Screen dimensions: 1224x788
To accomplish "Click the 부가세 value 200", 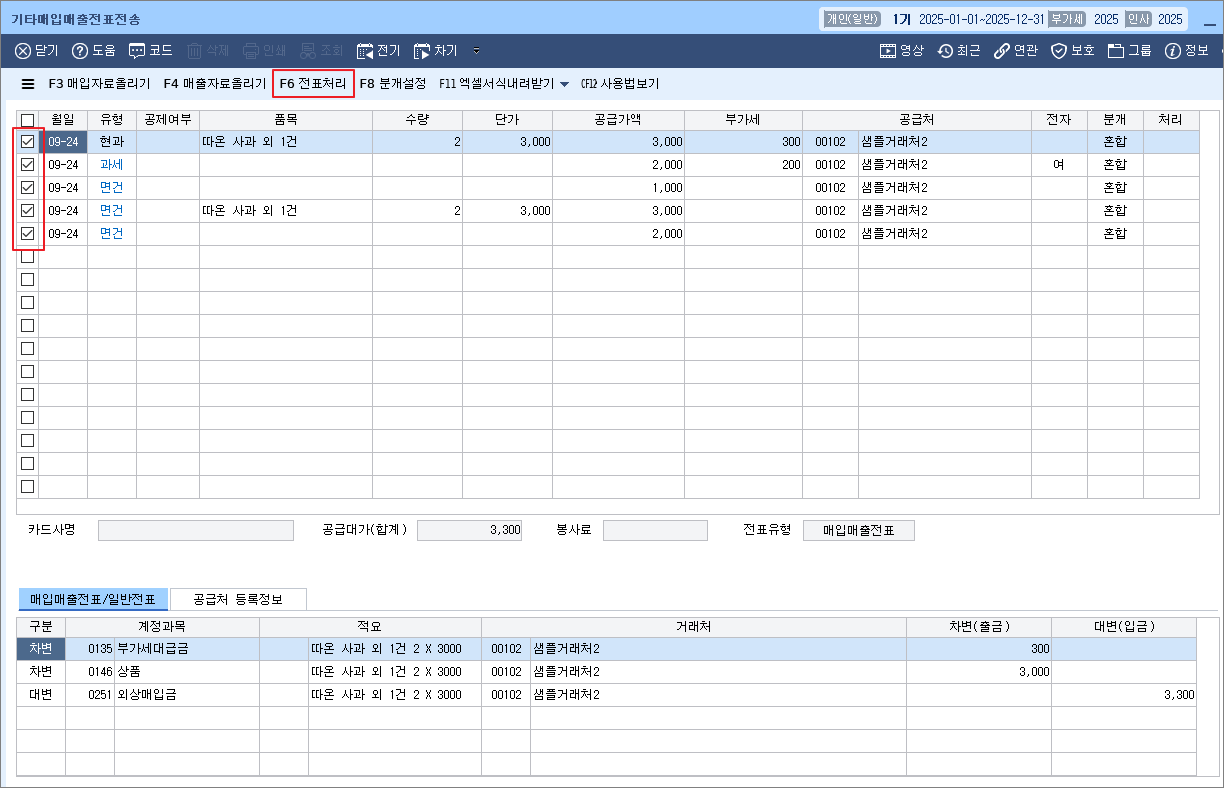I will coord(791,165).
